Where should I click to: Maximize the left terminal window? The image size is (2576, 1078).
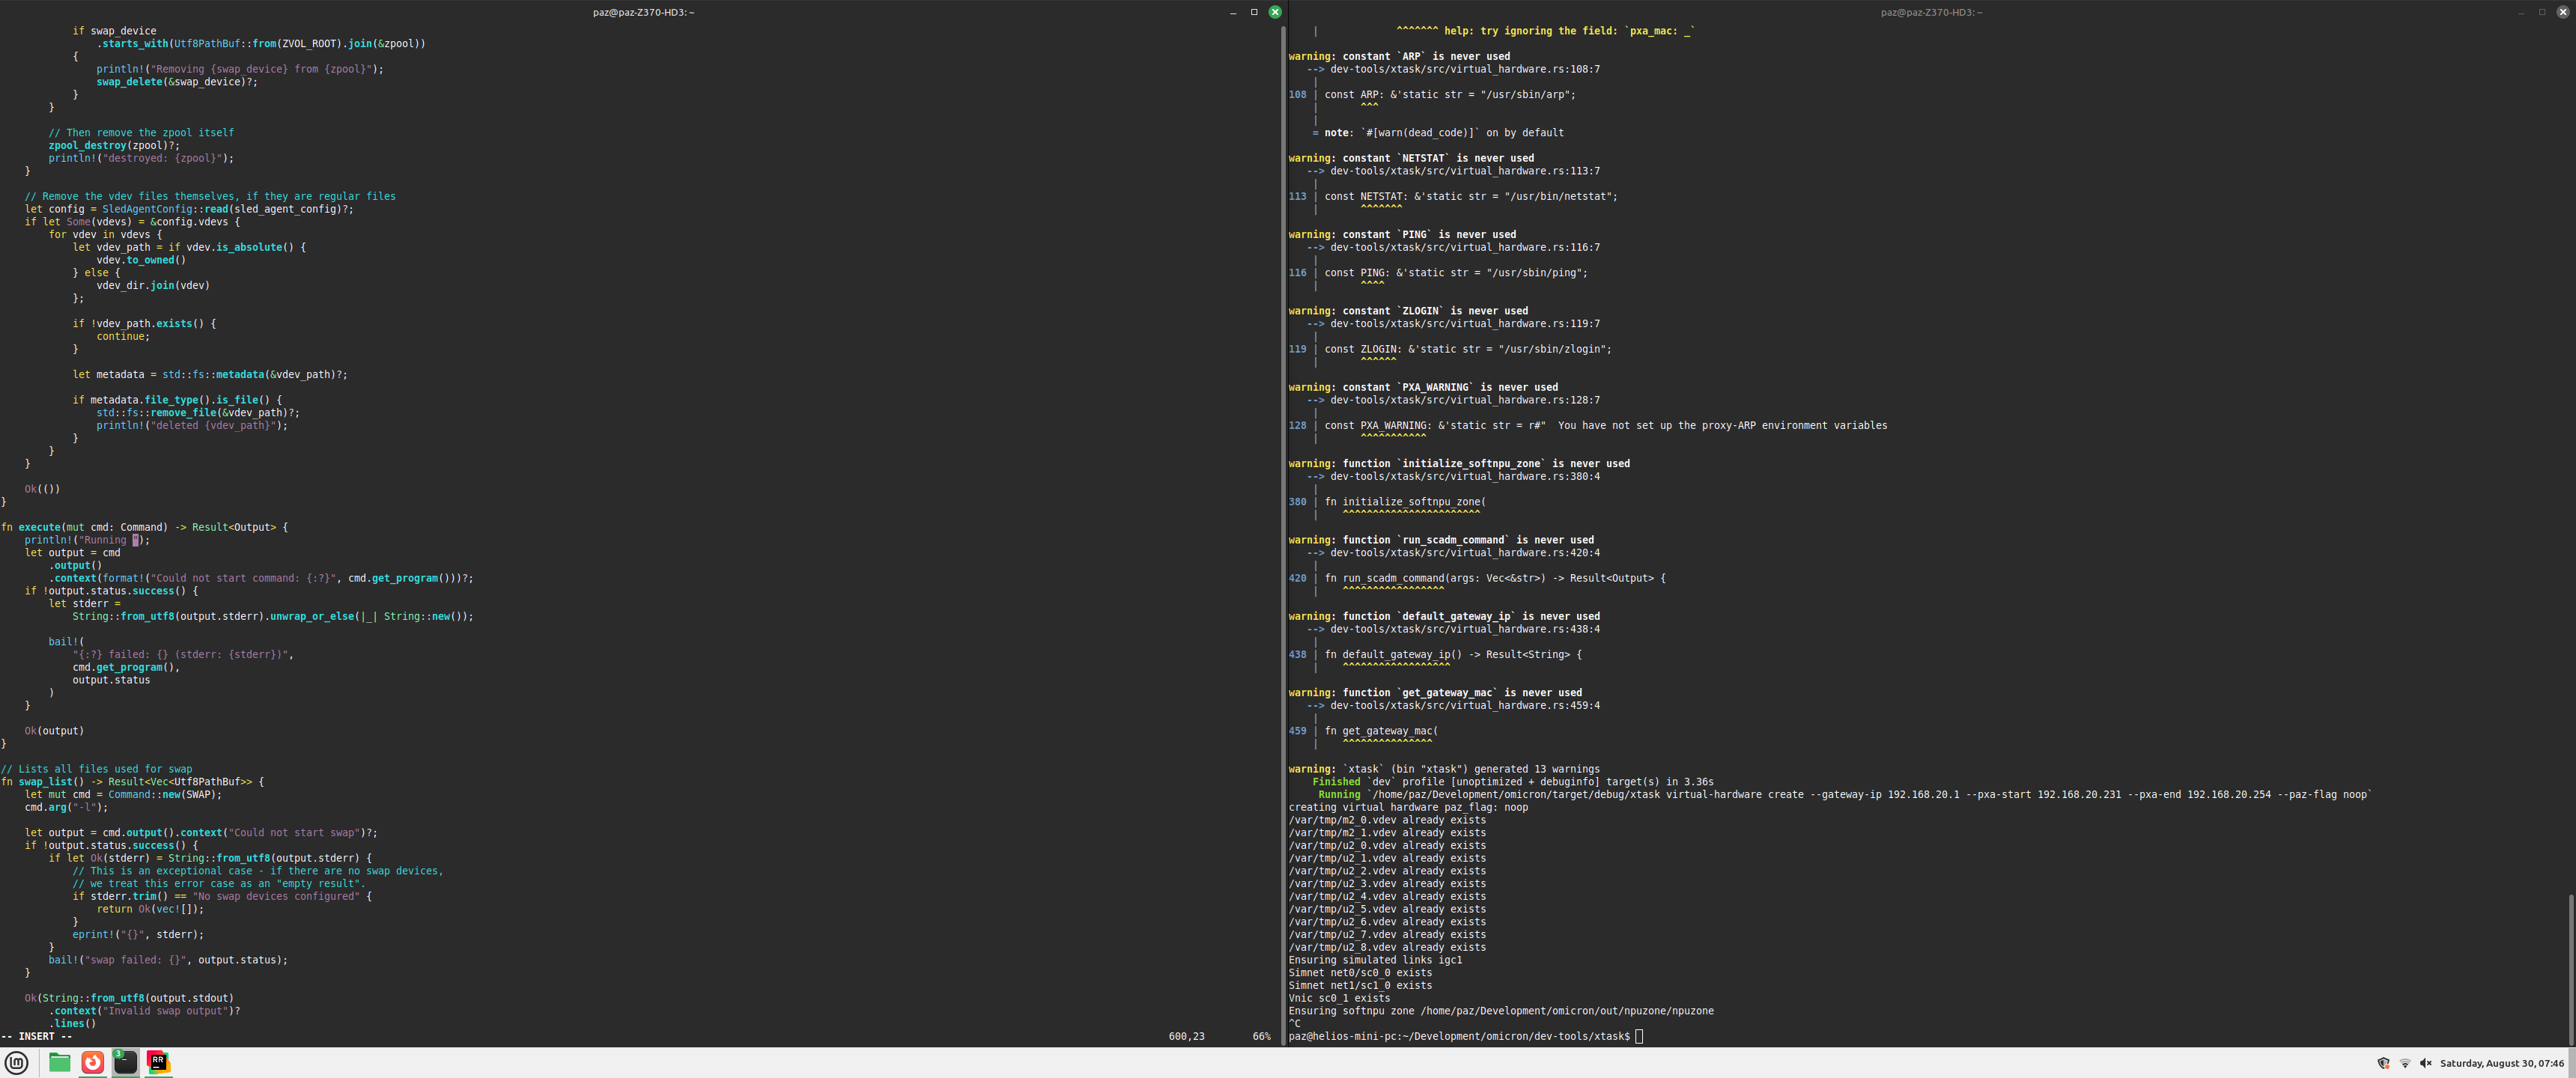coord(1254,12)
